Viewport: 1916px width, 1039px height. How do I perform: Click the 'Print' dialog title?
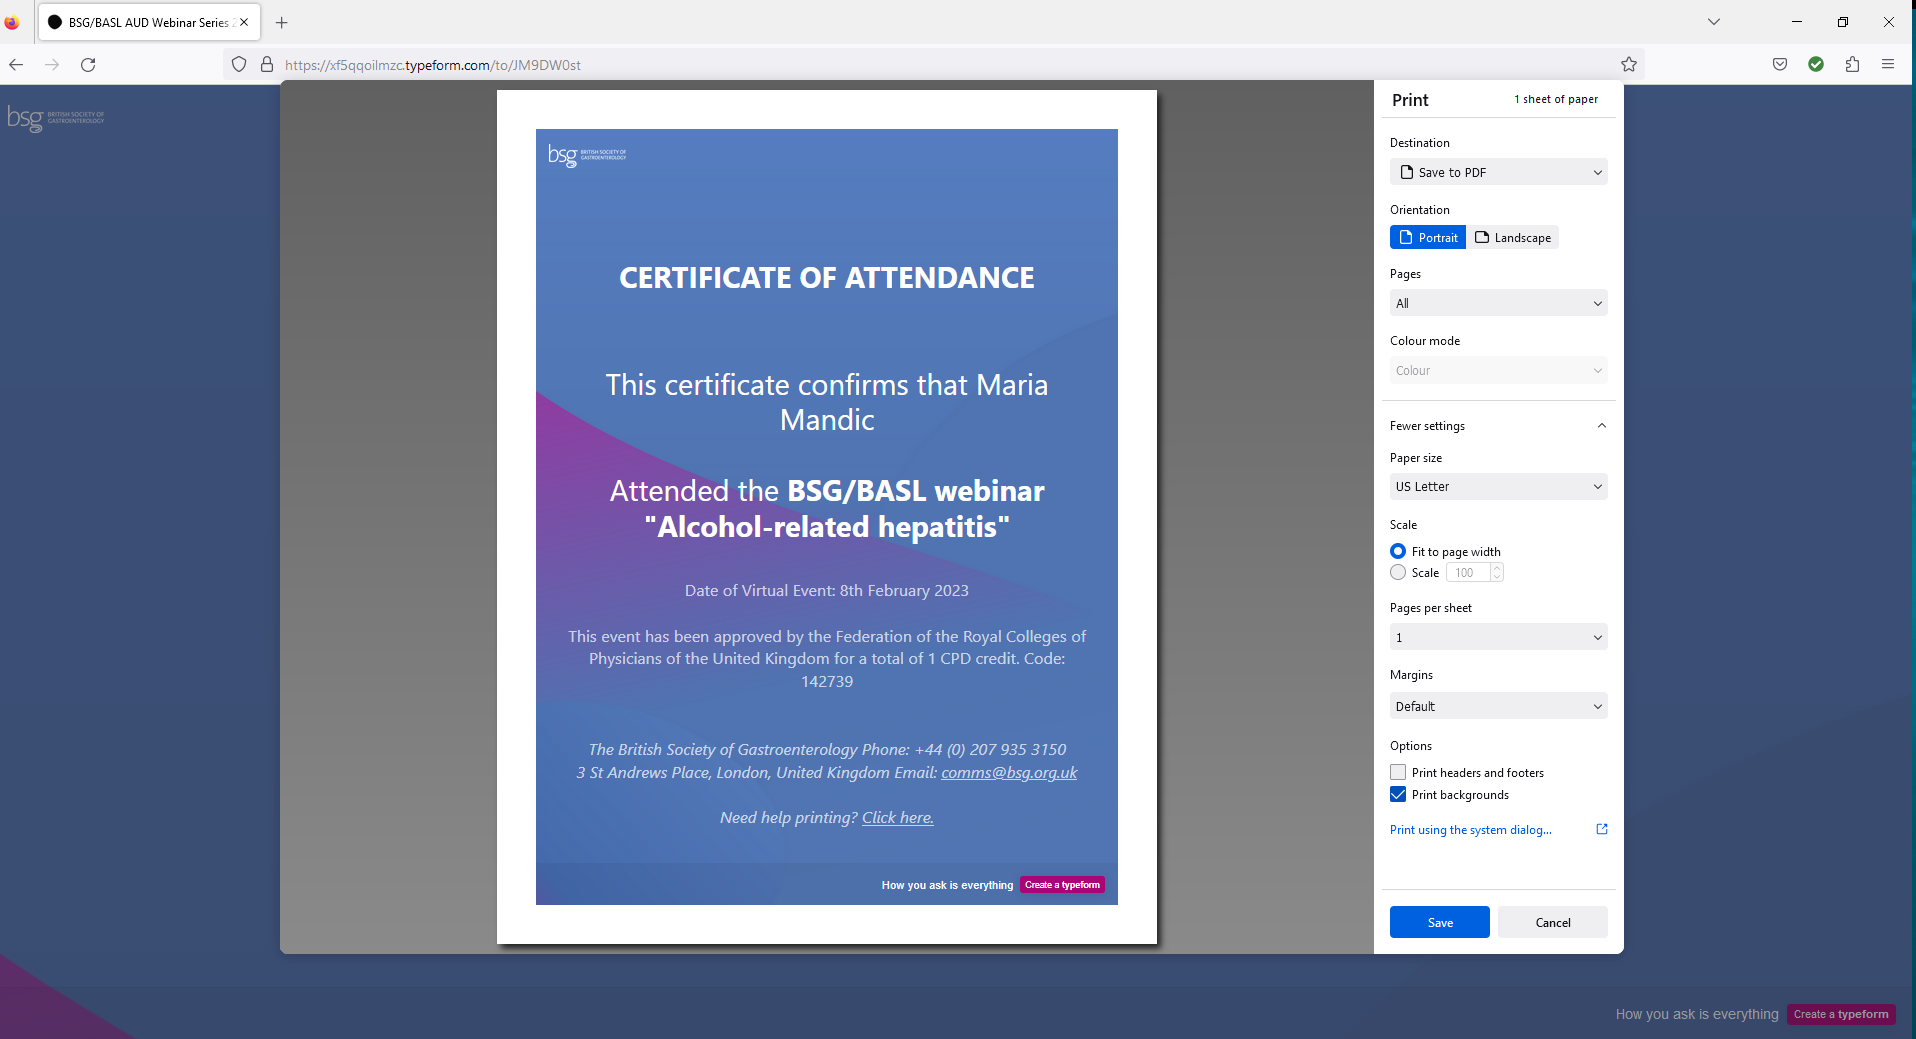[1410, 100]
